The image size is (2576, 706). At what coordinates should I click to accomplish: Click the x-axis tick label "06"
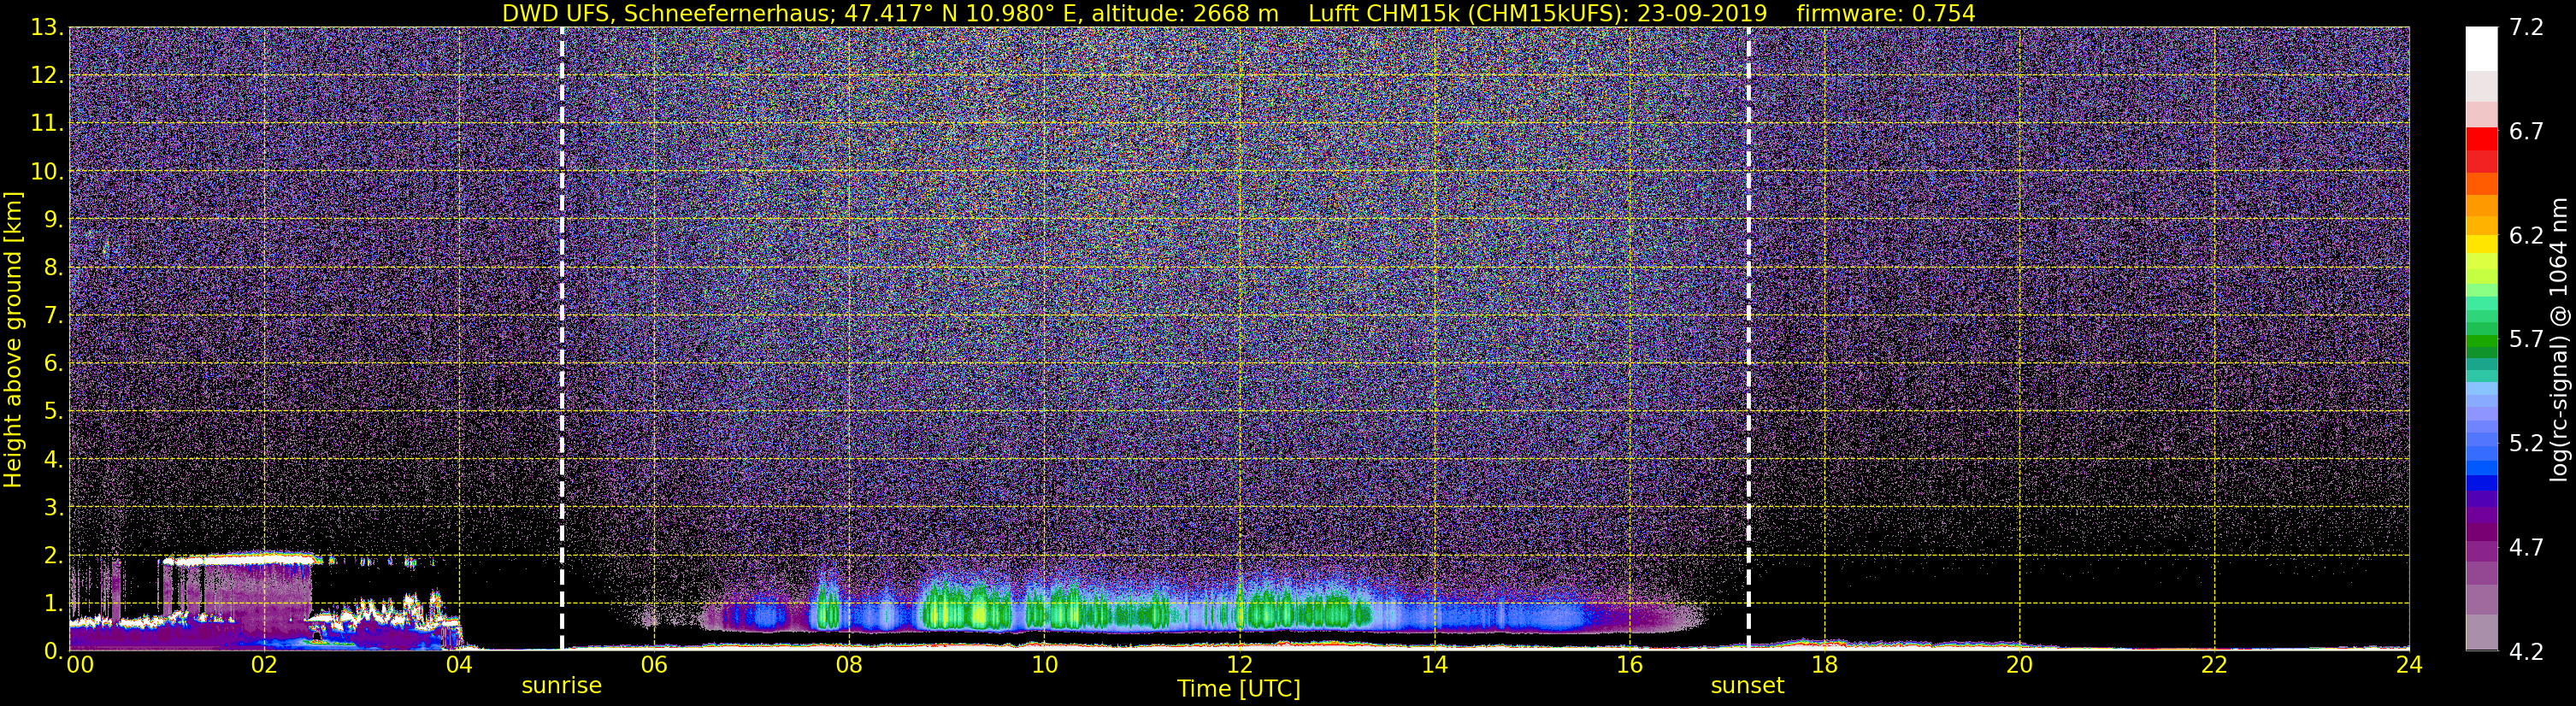(654, 665)
